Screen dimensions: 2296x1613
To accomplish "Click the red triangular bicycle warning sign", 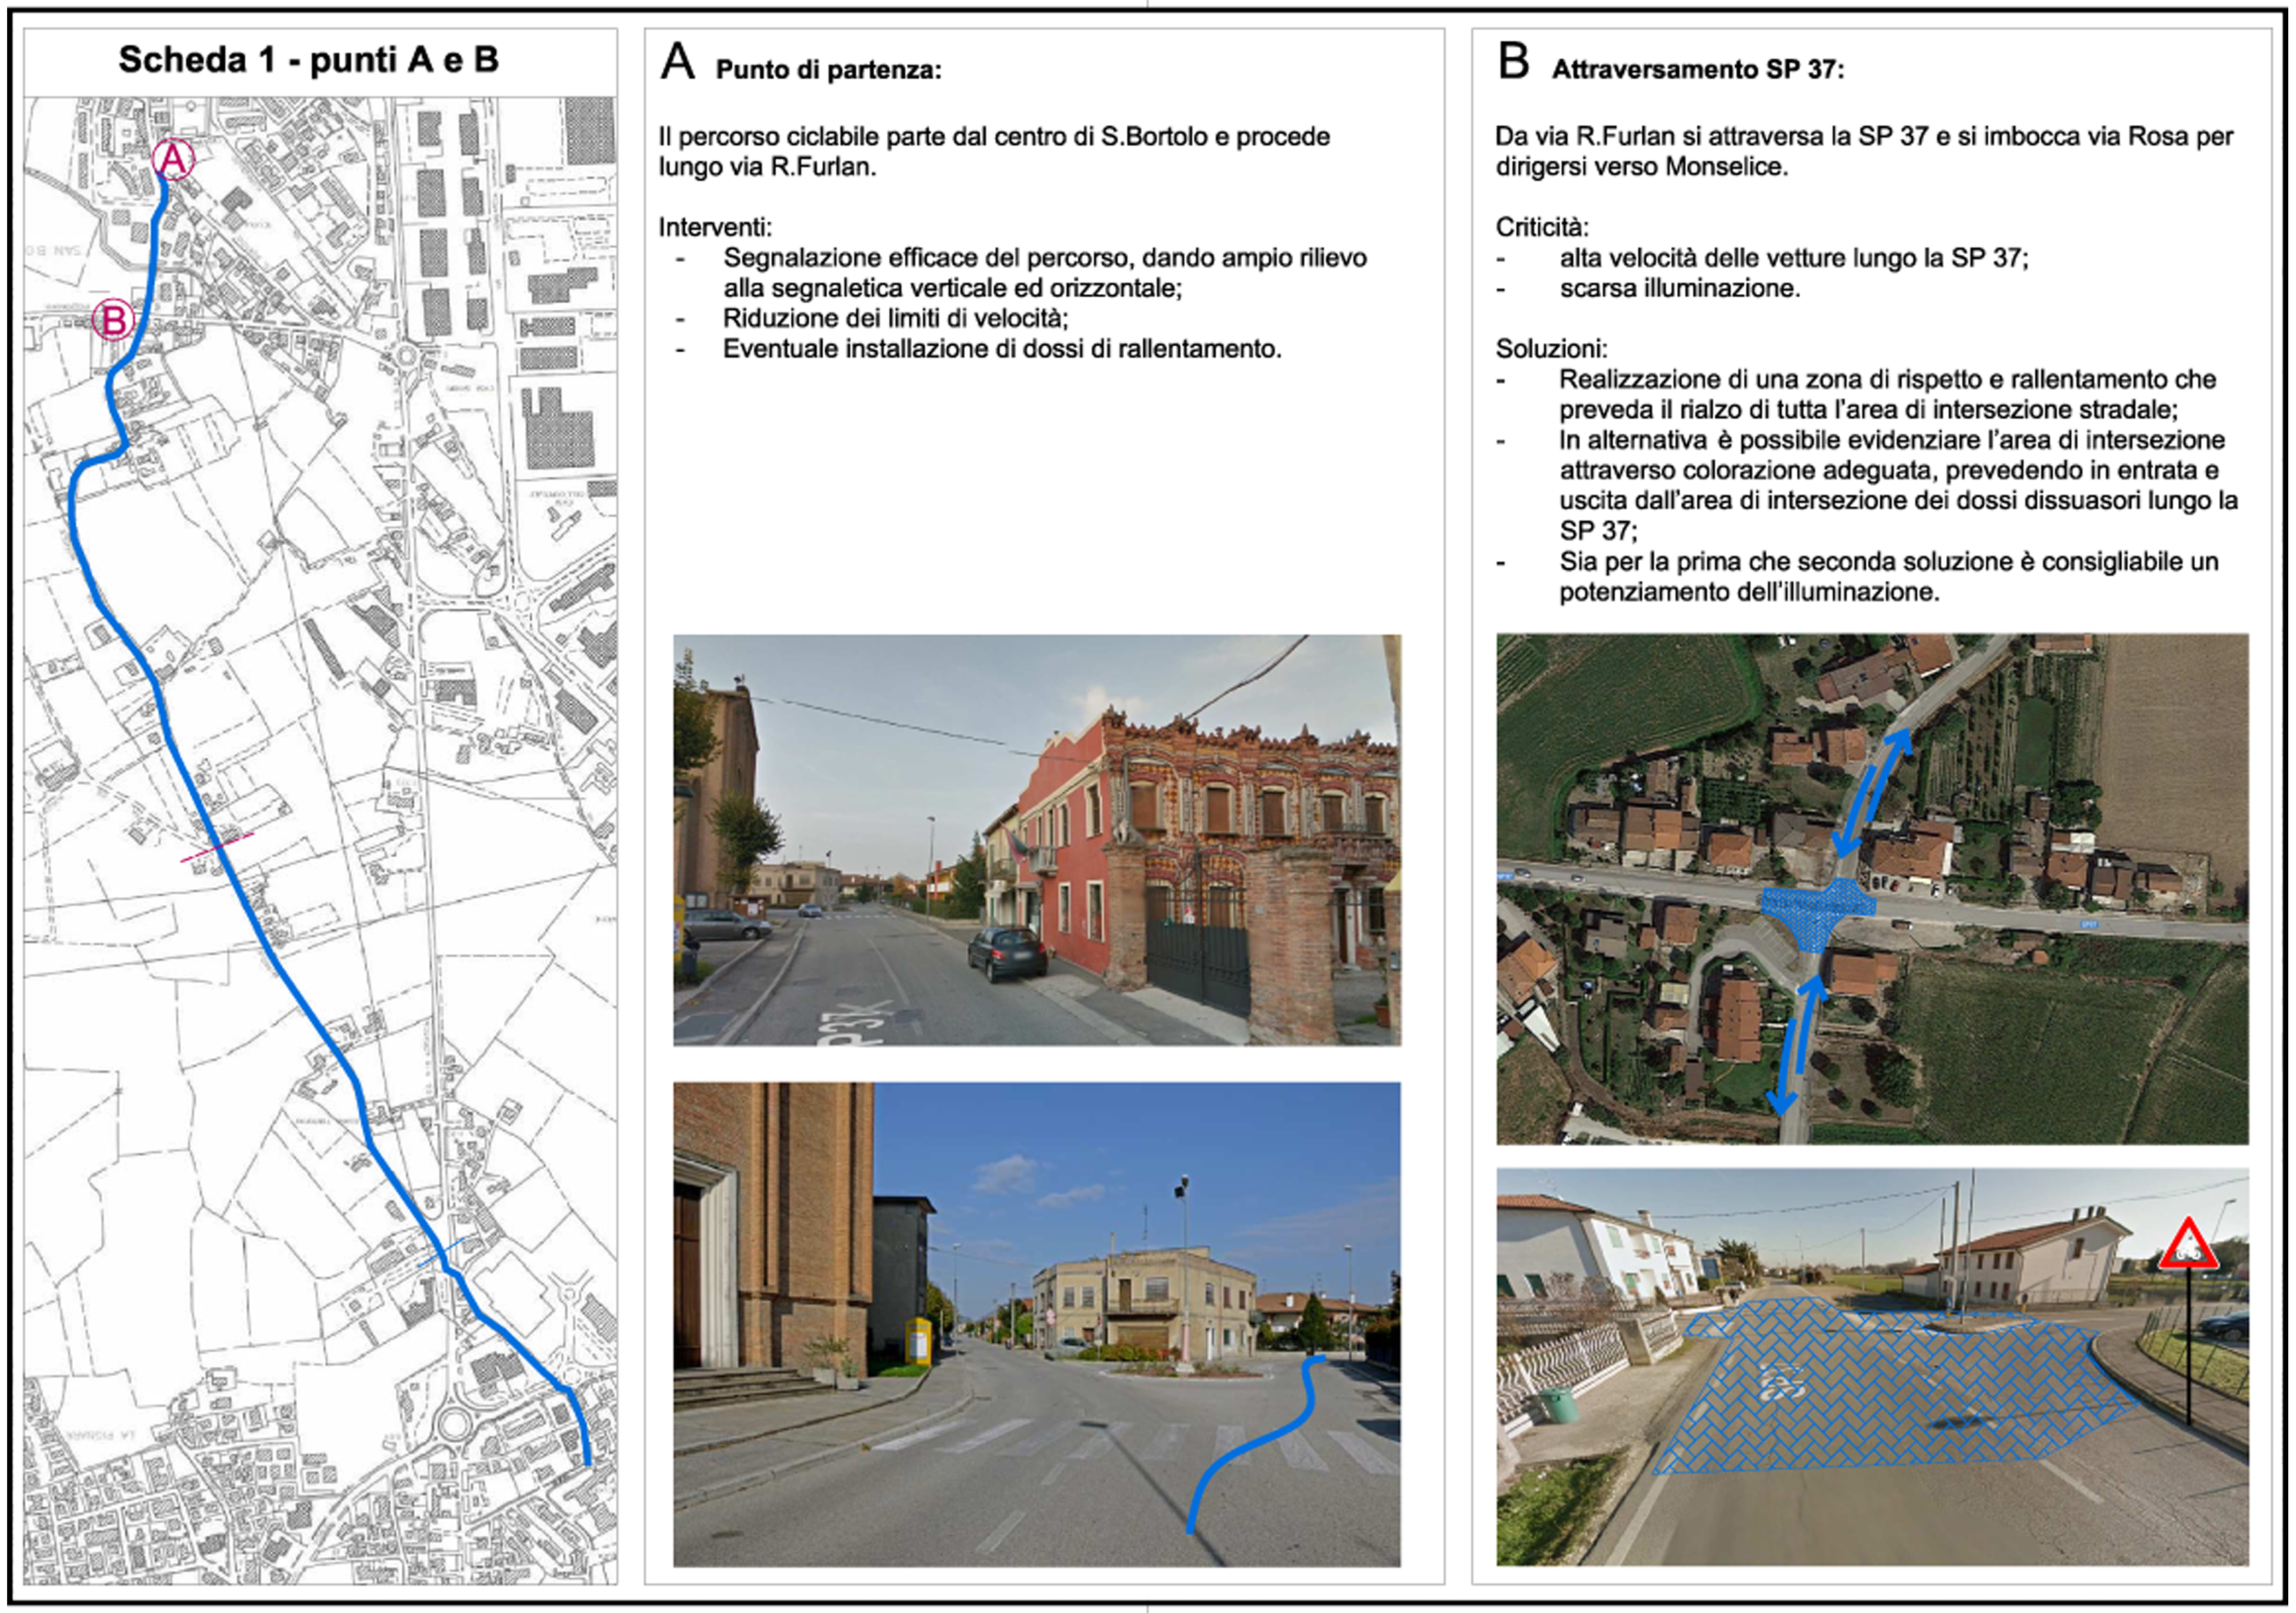I will pyautogui.click(x=2188, y=1245).
